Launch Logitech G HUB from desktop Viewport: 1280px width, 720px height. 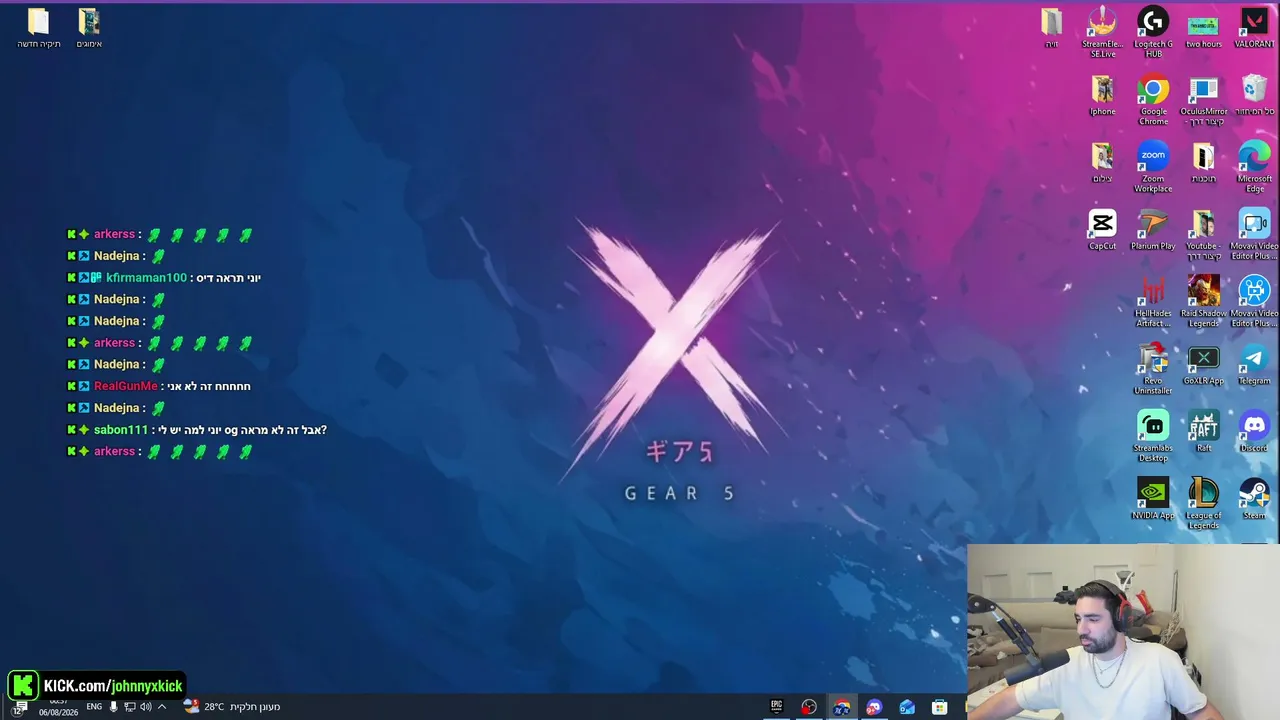pos(1153,32)
